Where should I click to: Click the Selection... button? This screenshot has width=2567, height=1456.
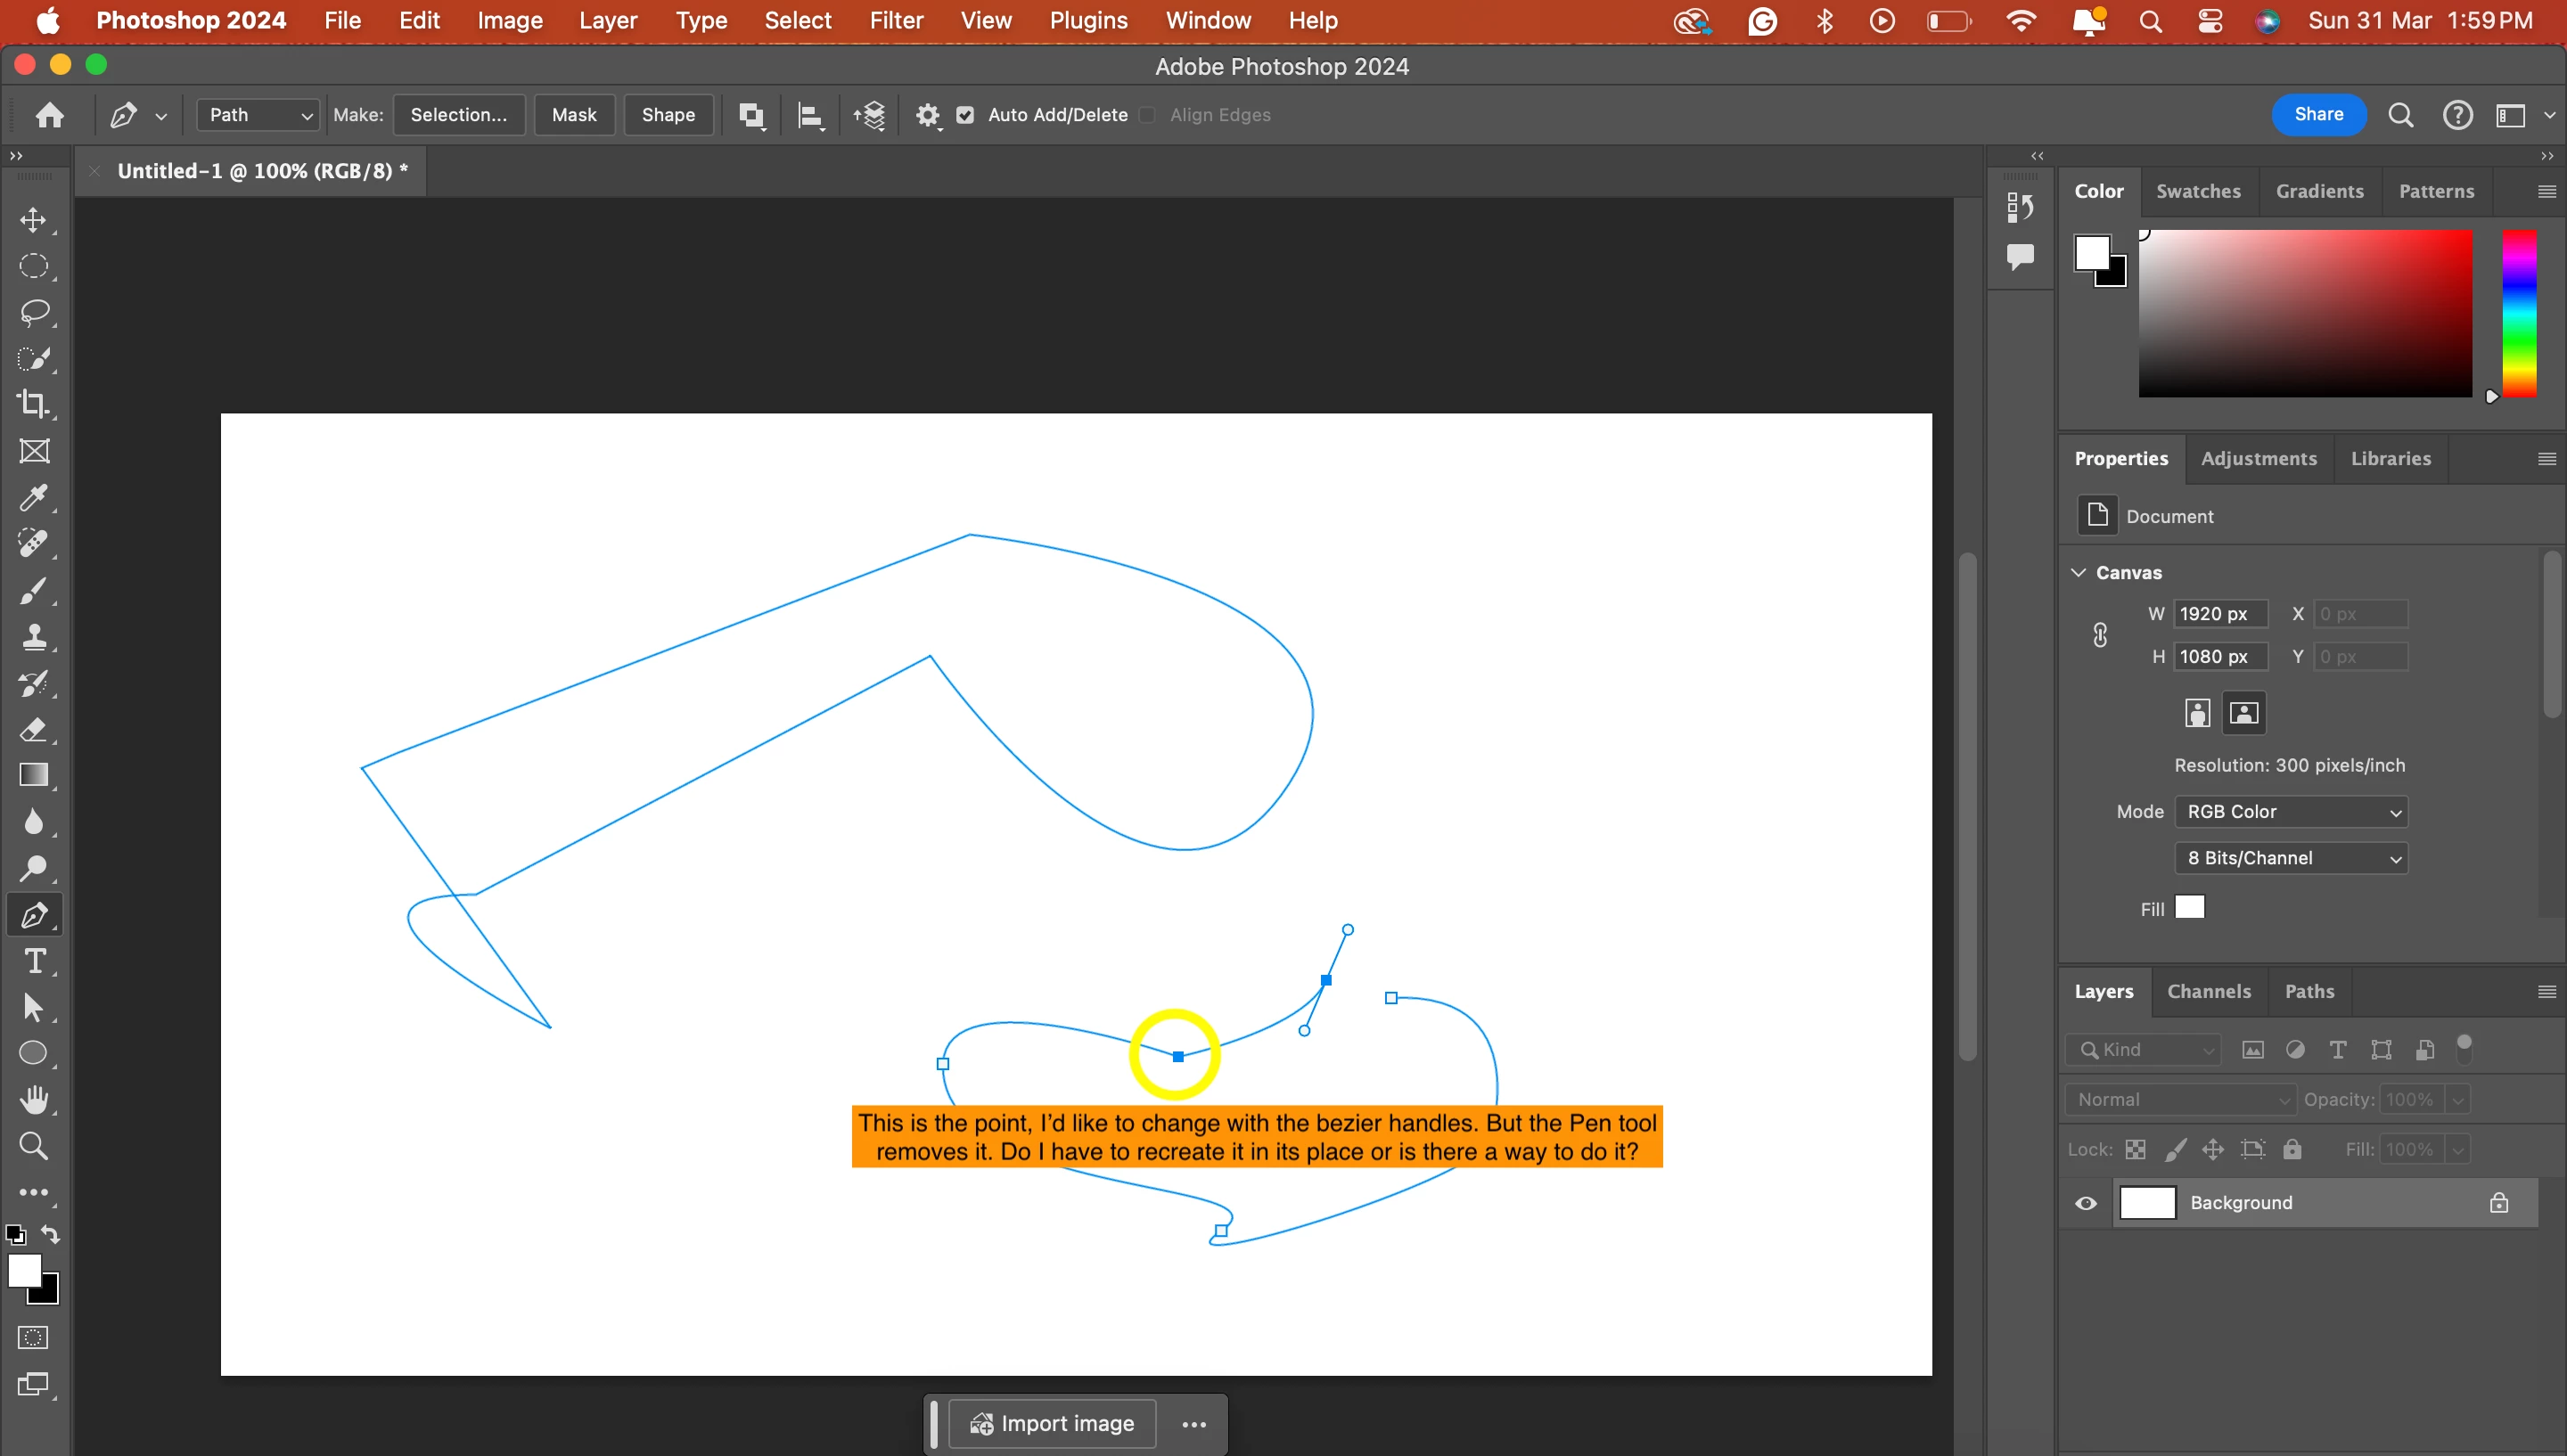[x=458, y=115]
